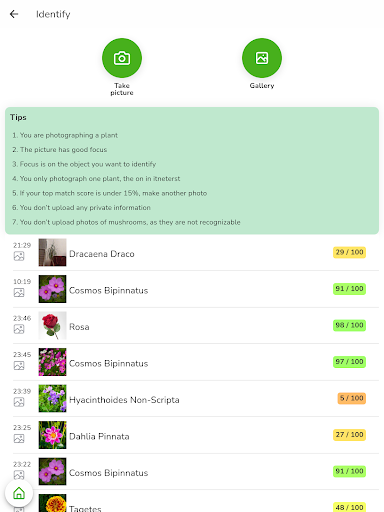Click the image icon under 23:39
The image size is (384, 512).
pos(19,402)
